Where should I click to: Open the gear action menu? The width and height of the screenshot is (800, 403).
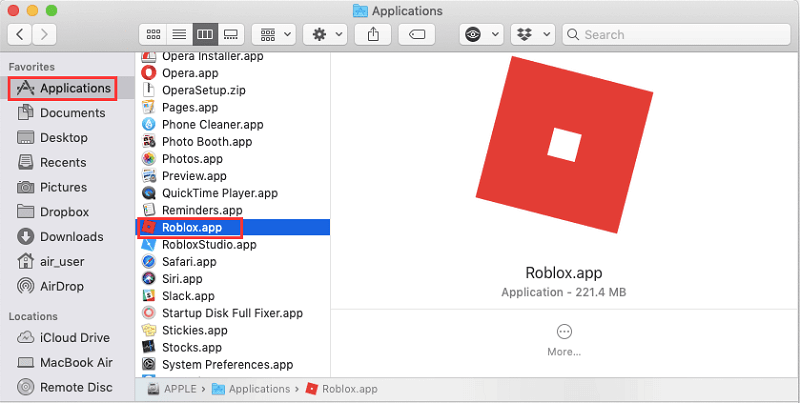pos(326,34)
